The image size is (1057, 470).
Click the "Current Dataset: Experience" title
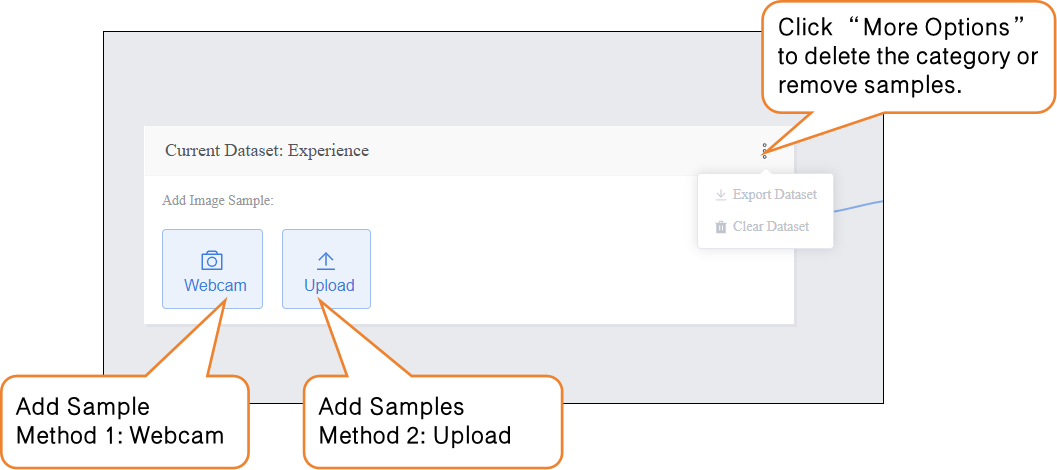click(x=266, y=151)
